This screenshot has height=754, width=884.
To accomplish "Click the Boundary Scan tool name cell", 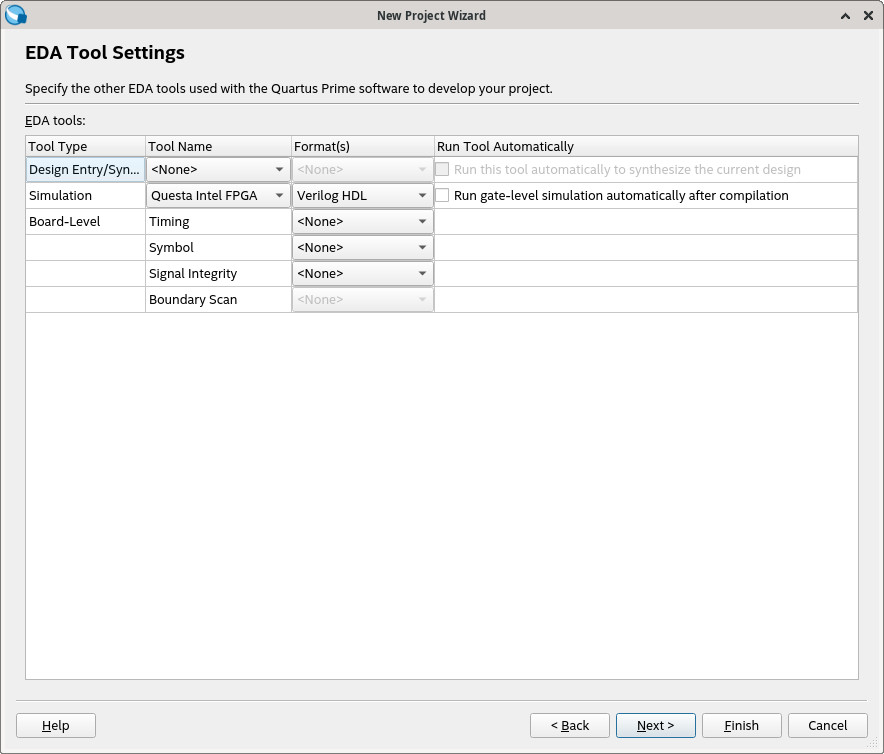I will [218, 299].
